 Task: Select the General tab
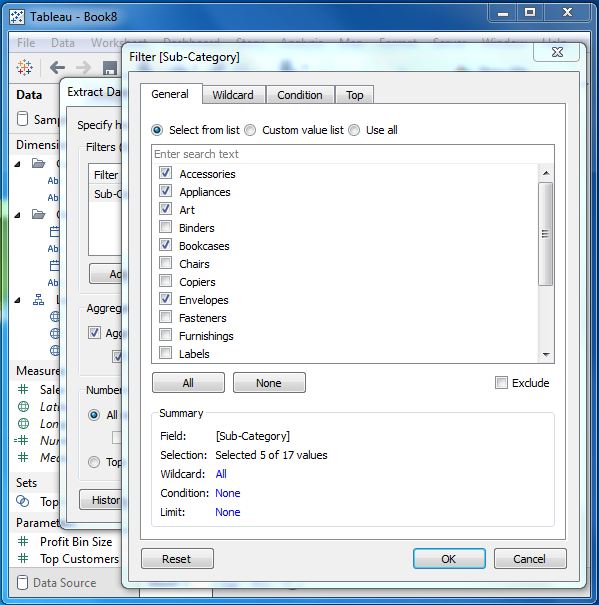click(170, 94)
